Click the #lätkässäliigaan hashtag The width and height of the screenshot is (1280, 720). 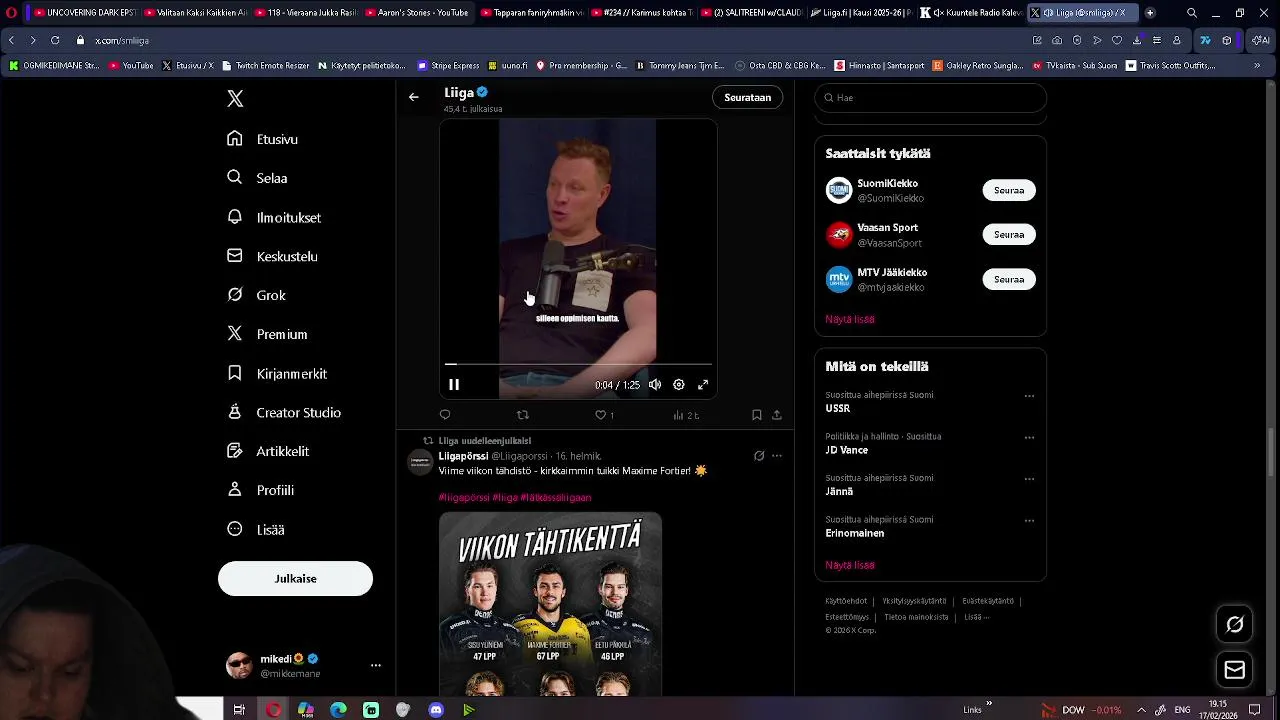(x=556, y=497)
